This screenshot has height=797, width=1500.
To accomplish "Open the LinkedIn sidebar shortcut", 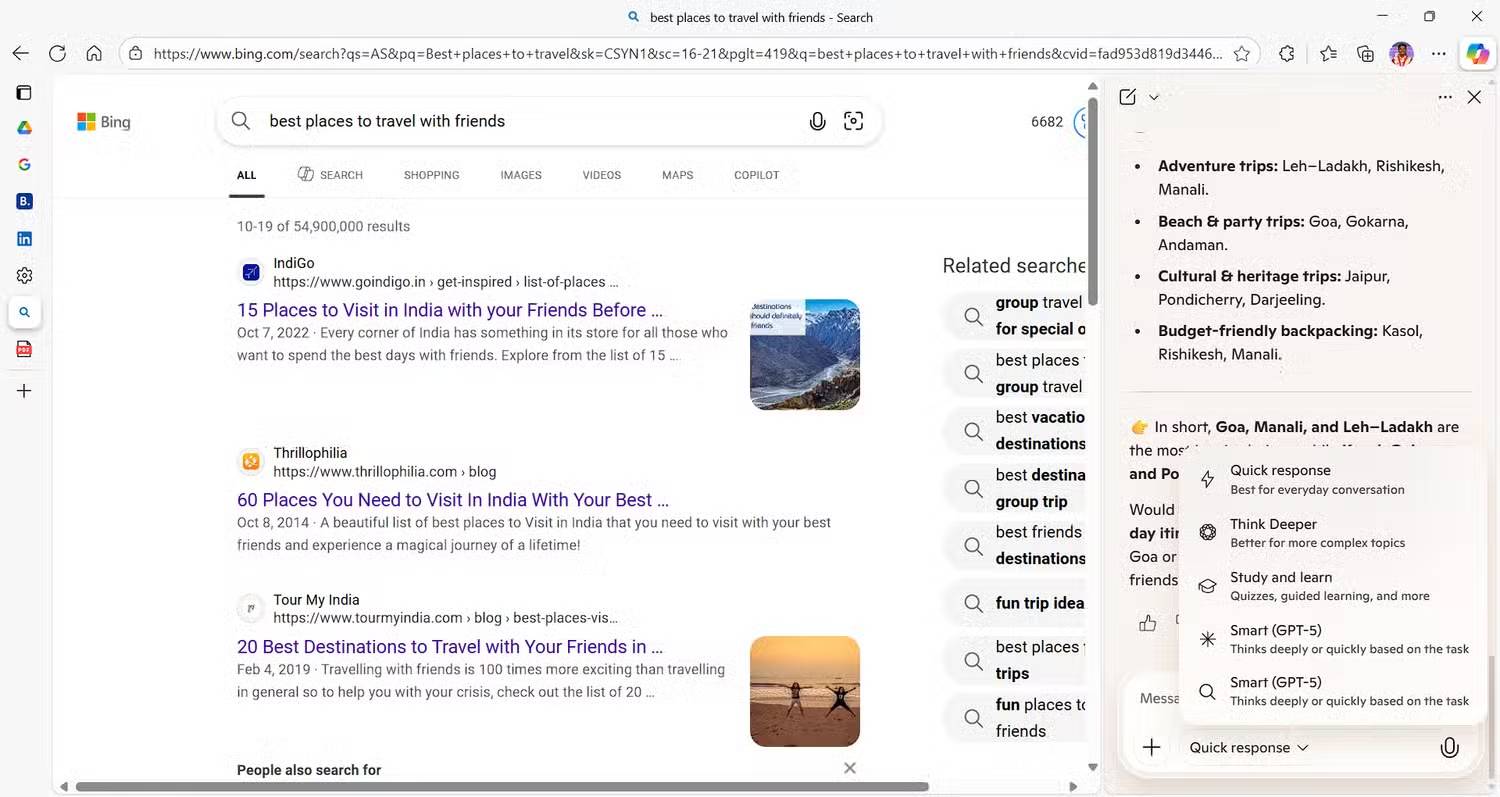I will click(x=24, y=239).
